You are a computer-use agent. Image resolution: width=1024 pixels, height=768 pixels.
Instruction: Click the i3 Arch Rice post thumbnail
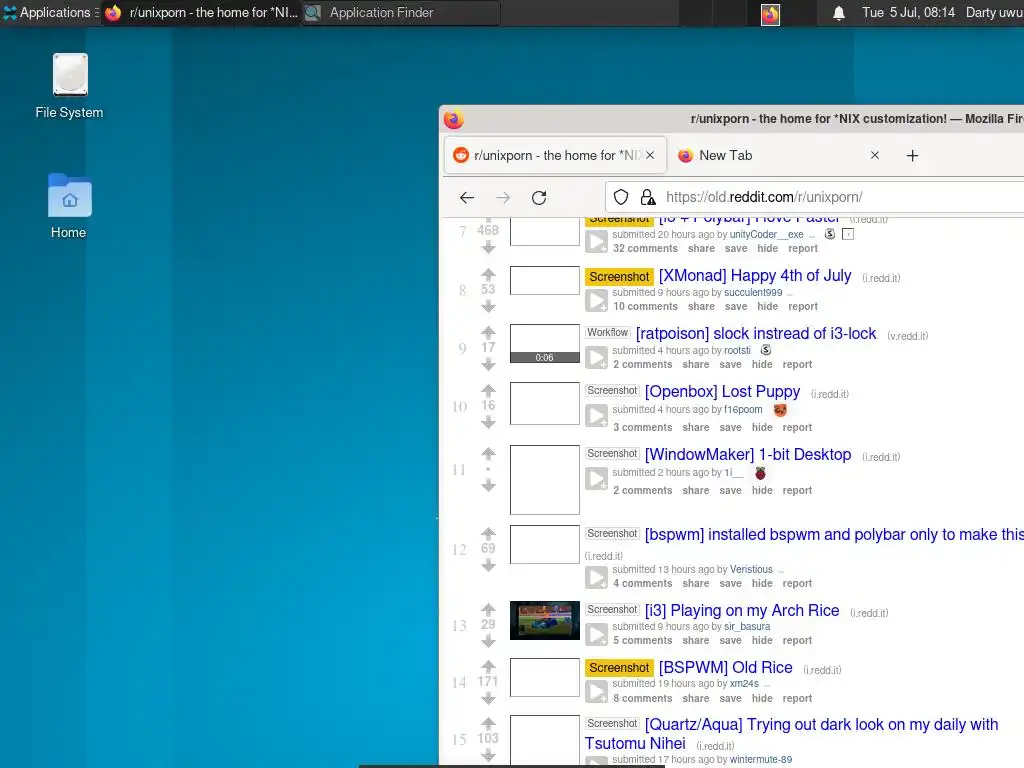545,620
